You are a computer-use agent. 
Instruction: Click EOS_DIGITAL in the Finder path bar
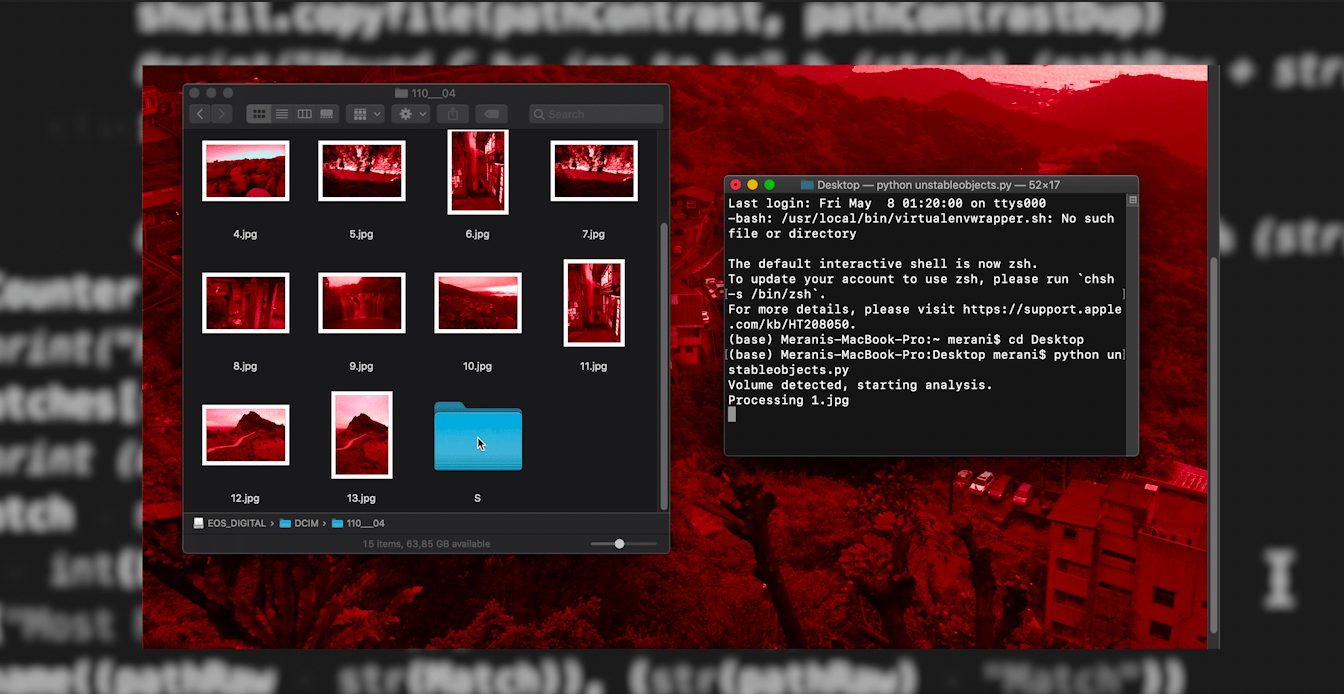(x=230, y=523)
